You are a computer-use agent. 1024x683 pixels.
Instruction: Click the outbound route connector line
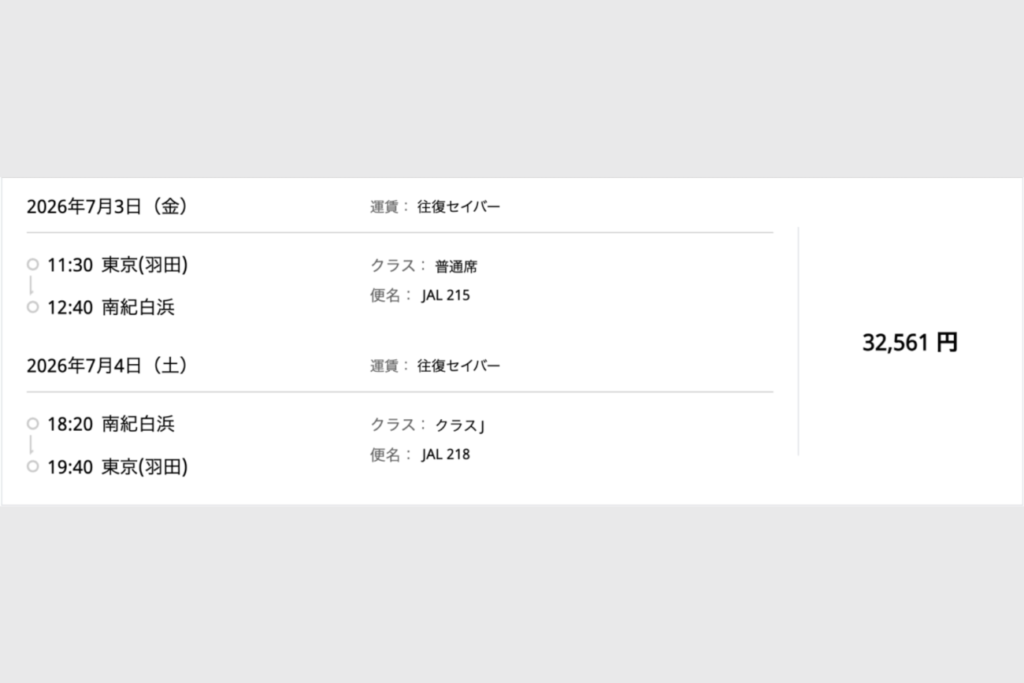coord(31,285)
